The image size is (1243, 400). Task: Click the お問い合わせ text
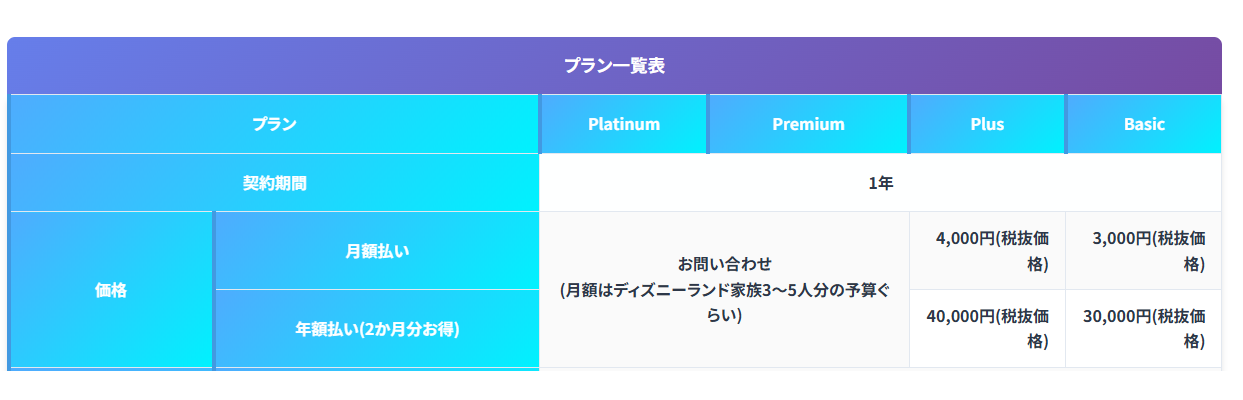click(x=724, y=264)
